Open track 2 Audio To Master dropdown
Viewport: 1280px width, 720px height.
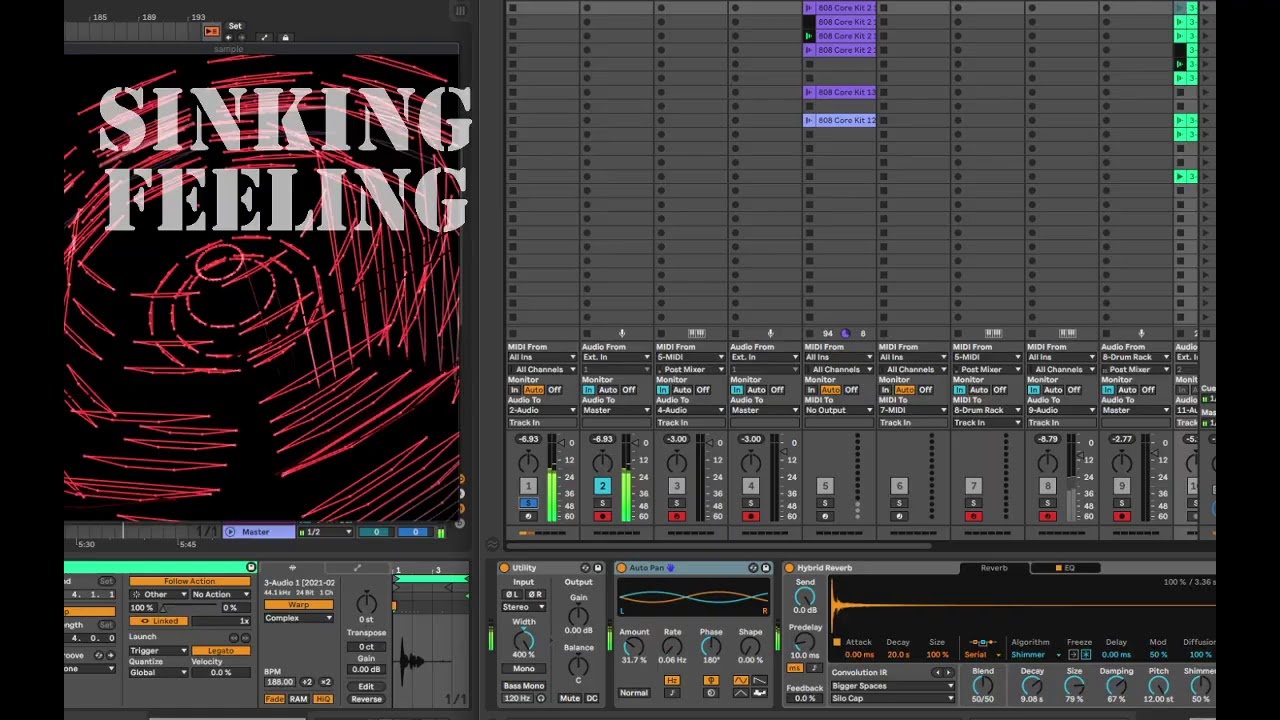[616, 410]
